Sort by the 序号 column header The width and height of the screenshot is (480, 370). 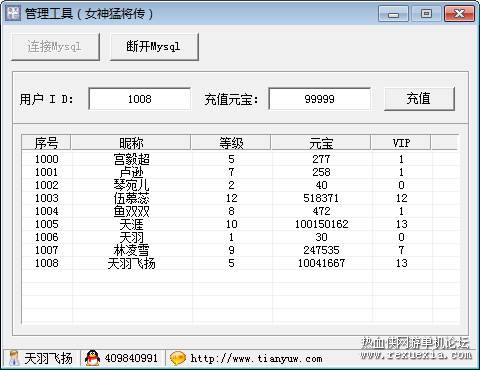click(46, 143)
